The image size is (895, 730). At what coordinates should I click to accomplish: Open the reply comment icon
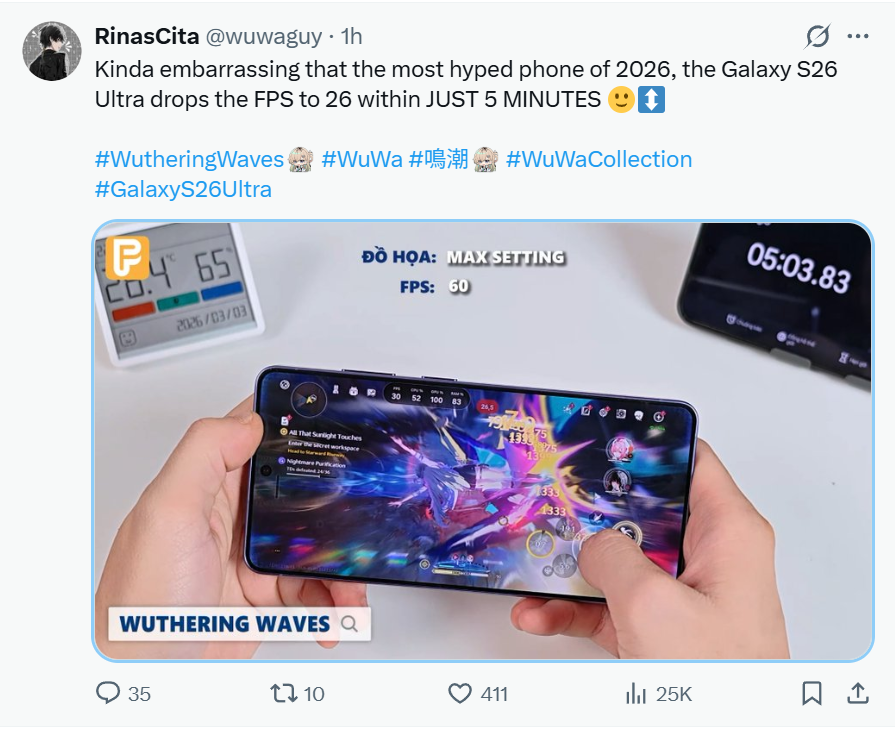point(108,693)
